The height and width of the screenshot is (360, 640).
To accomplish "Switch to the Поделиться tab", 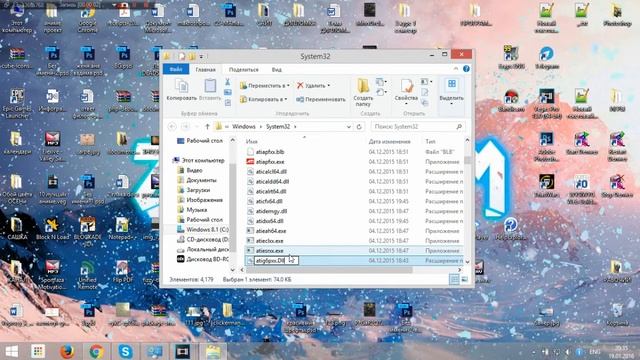I will pos(244,70).
